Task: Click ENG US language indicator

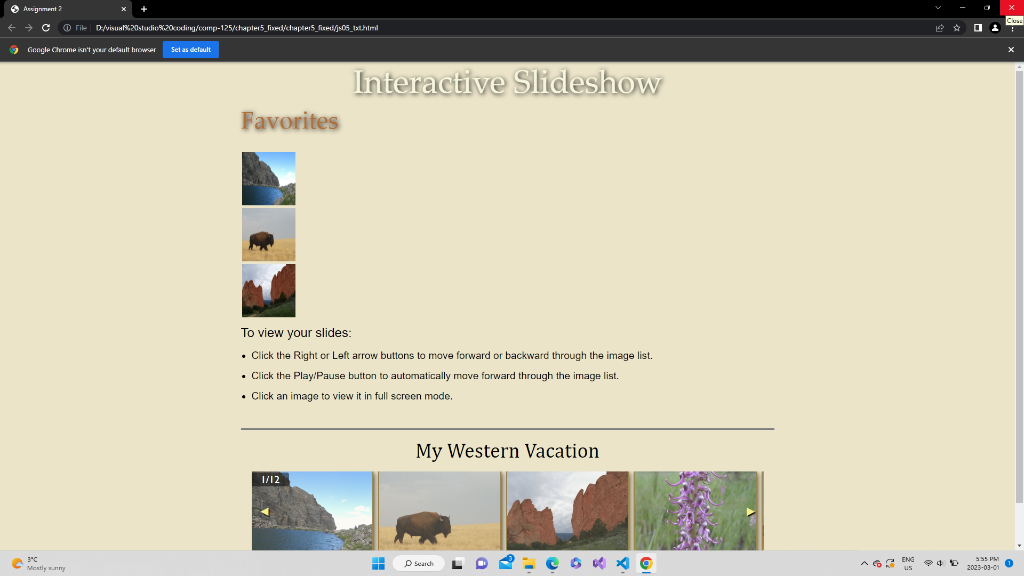Action: 908,564
